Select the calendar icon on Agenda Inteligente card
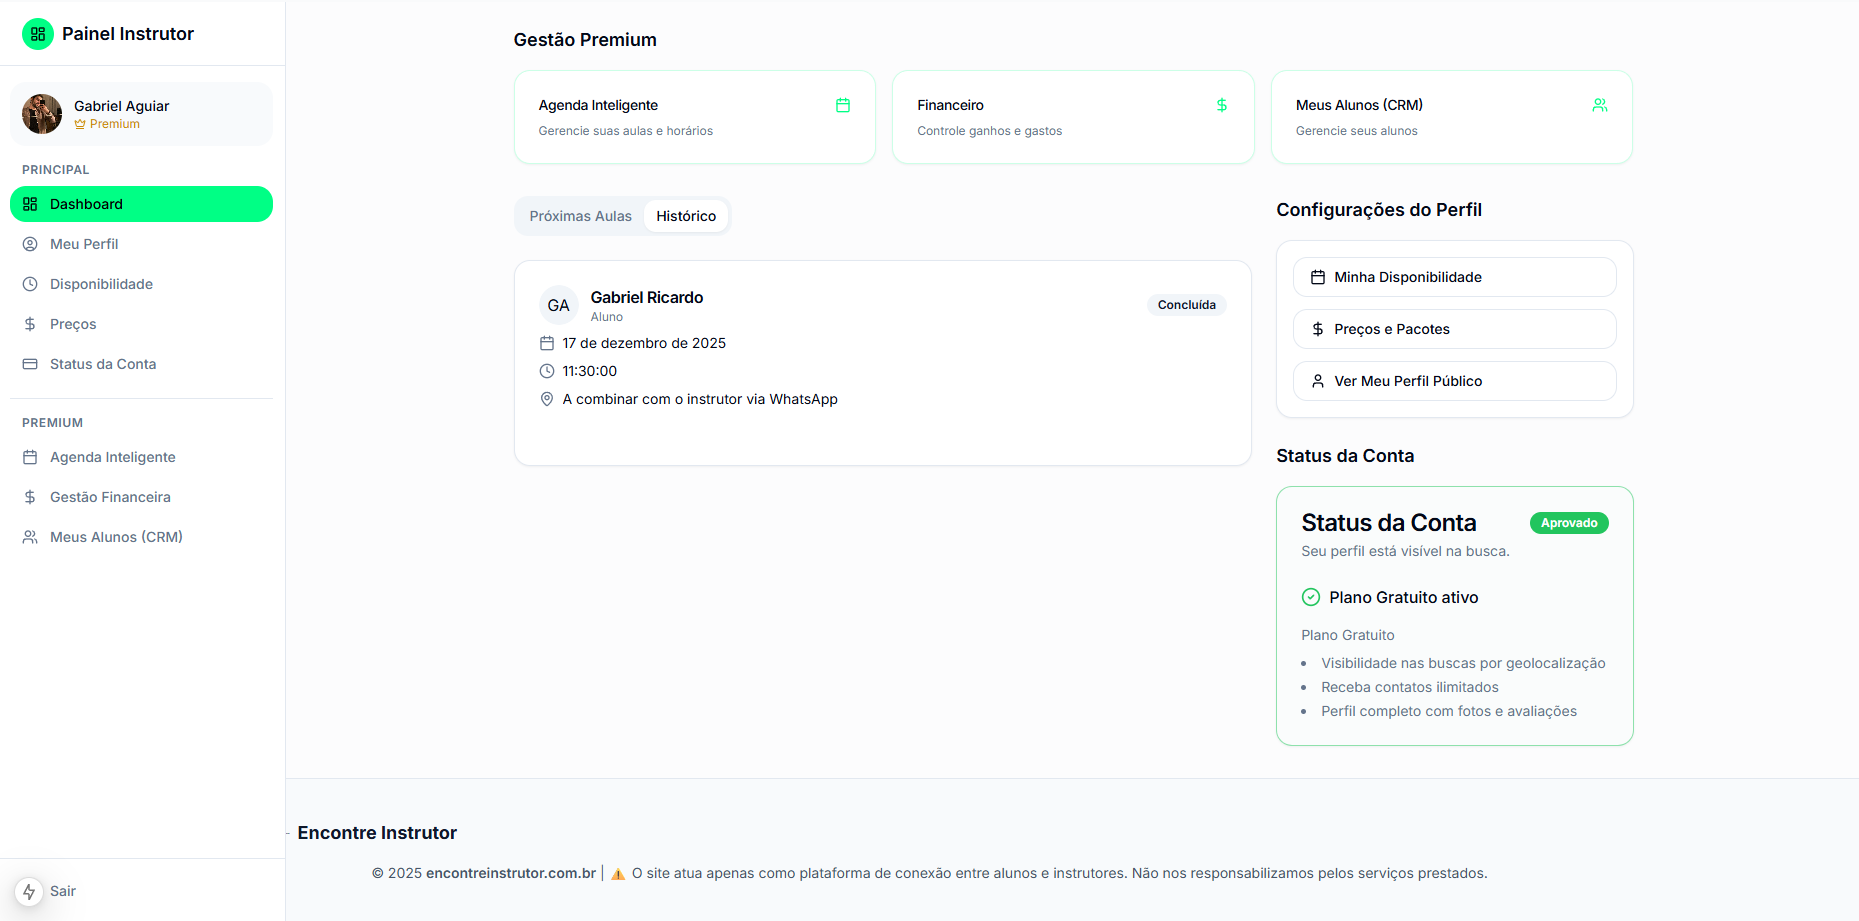The width and height of the screenshot is (1859, 921). (843, 104)
